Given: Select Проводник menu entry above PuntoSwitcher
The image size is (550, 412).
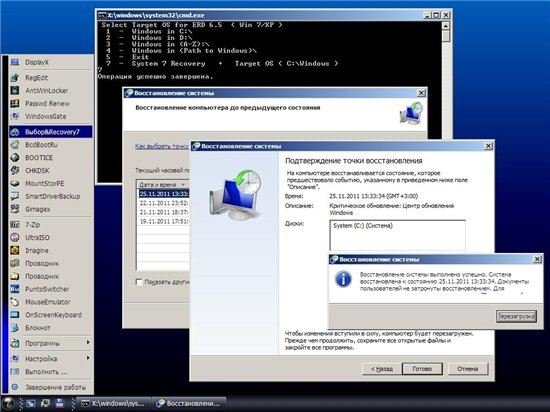Looking at the screenshot, I should coord(42,276).
